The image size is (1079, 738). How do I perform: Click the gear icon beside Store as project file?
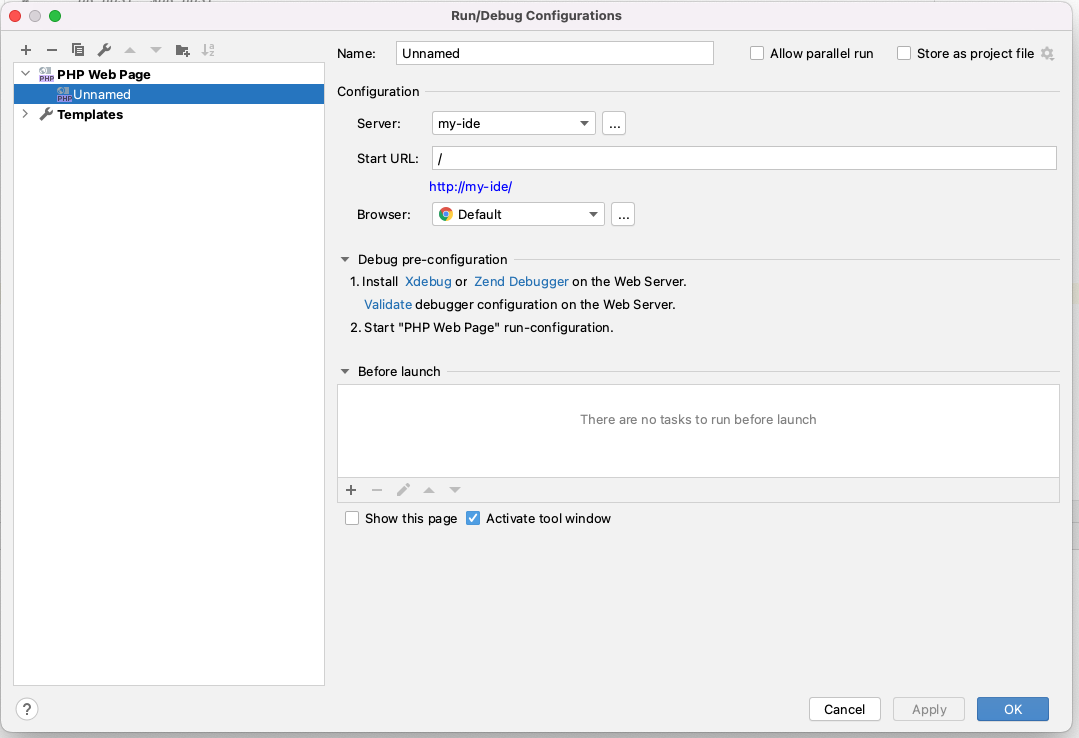tap(1047, 53)
